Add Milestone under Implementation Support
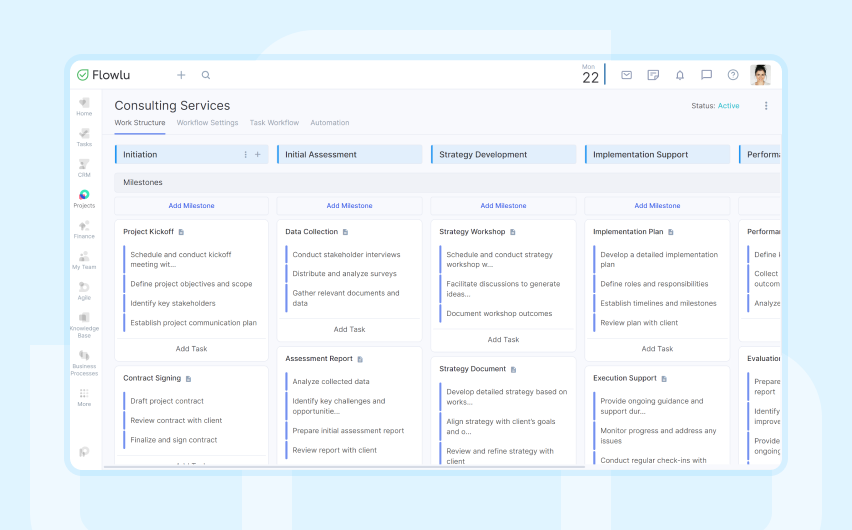Image resolution: width=852 pixels, height=530 pixels. pos(657,205)
